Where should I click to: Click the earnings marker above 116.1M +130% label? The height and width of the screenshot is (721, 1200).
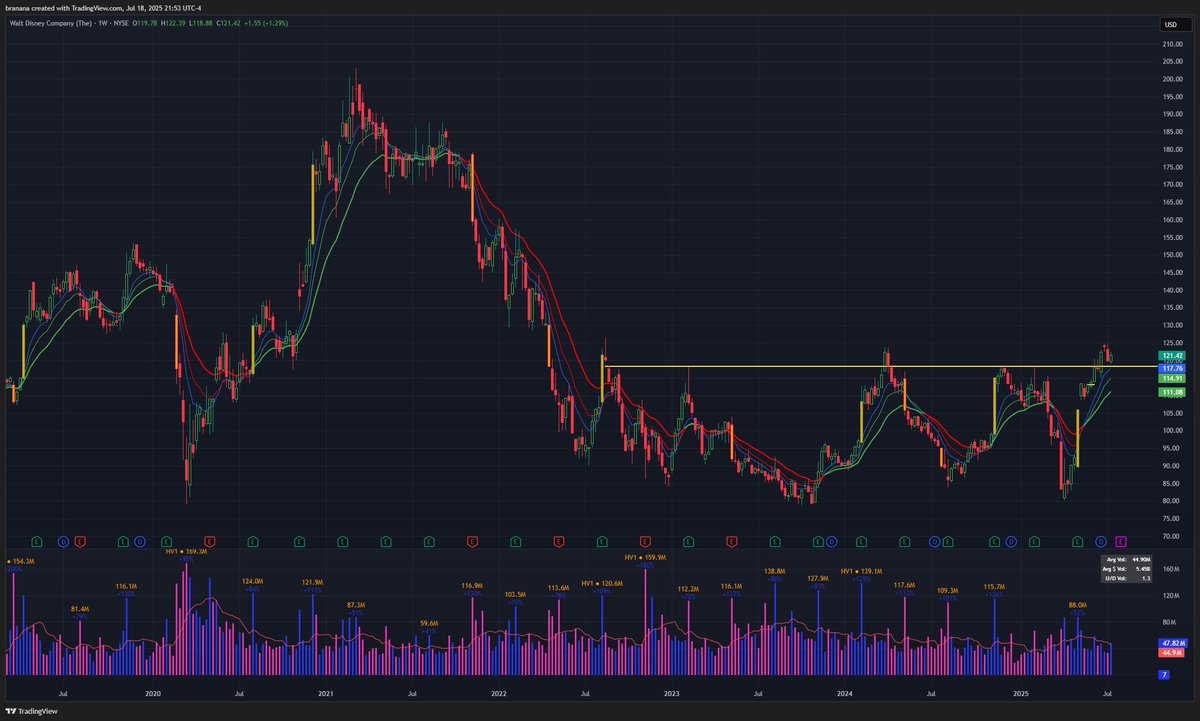123,541
